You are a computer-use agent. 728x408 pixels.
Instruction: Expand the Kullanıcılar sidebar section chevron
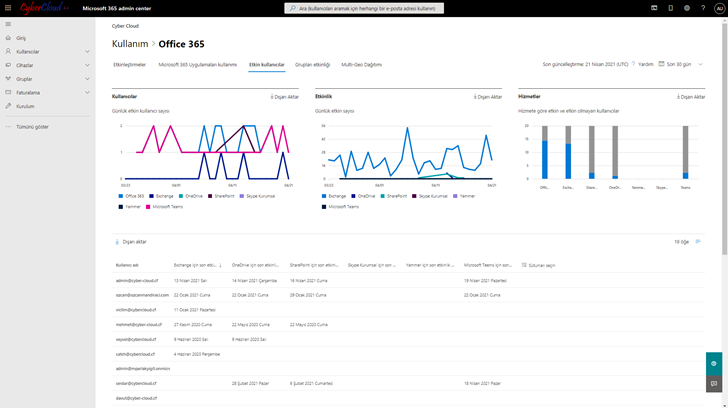87,52
